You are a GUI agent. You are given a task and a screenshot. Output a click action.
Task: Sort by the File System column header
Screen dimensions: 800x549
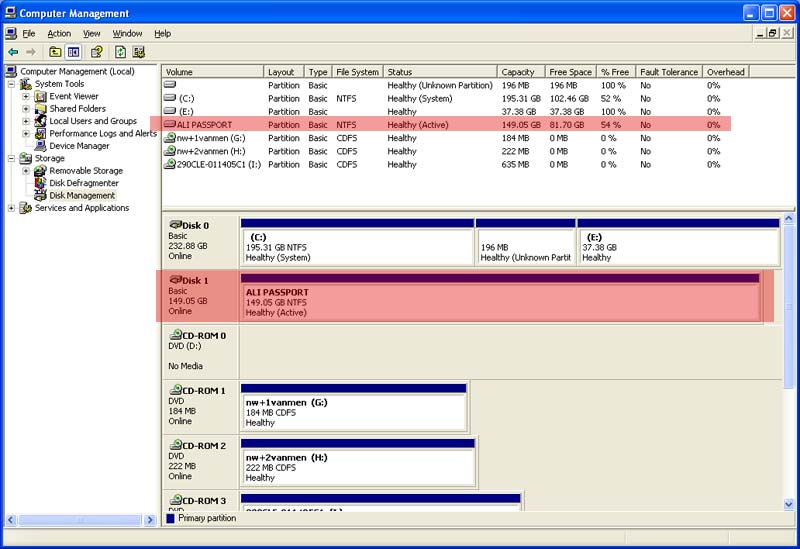358,72
